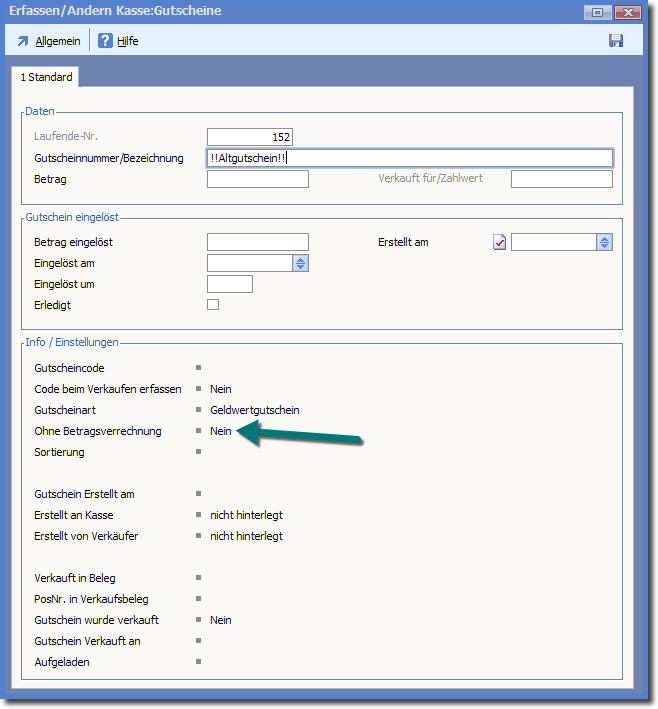Open the Erstellt am date dropdown
Screen dimensions: 658x709
coord(604,242)
